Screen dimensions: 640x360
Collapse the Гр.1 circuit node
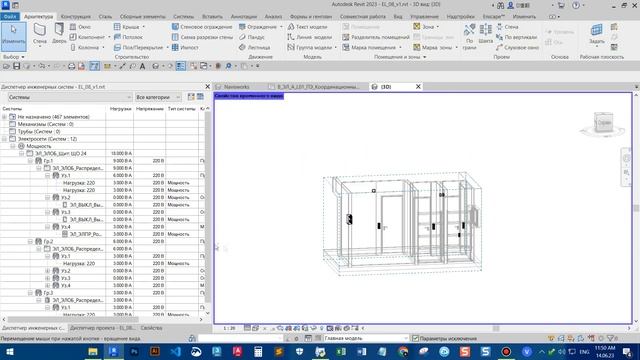coord(31,161)
